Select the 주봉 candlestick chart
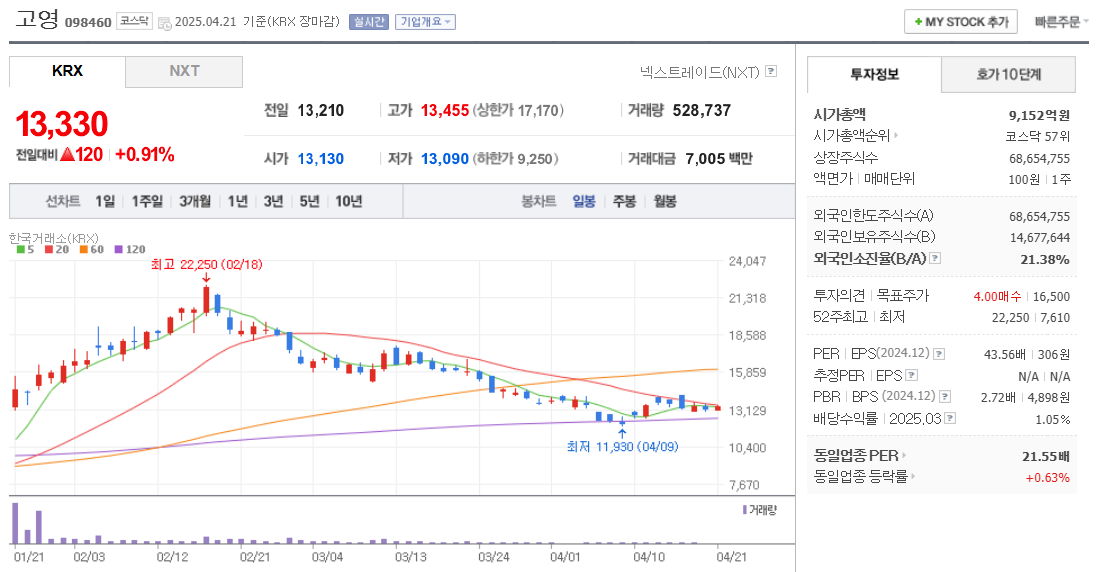The width and height of the screenshot is (1098, 572). point(625,202)
